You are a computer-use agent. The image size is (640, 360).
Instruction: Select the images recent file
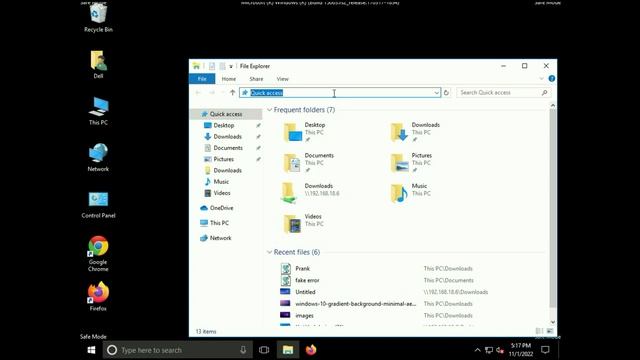tap(304, 316)
